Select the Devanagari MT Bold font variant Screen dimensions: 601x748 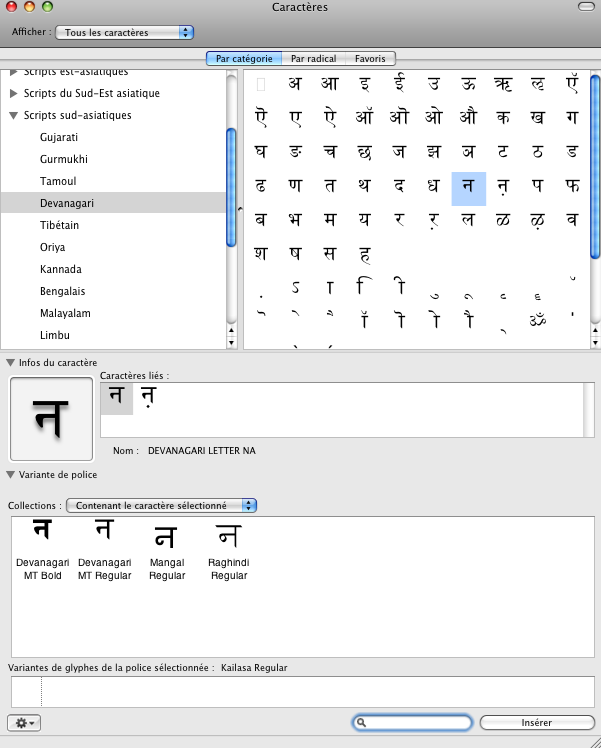[41, 549]
